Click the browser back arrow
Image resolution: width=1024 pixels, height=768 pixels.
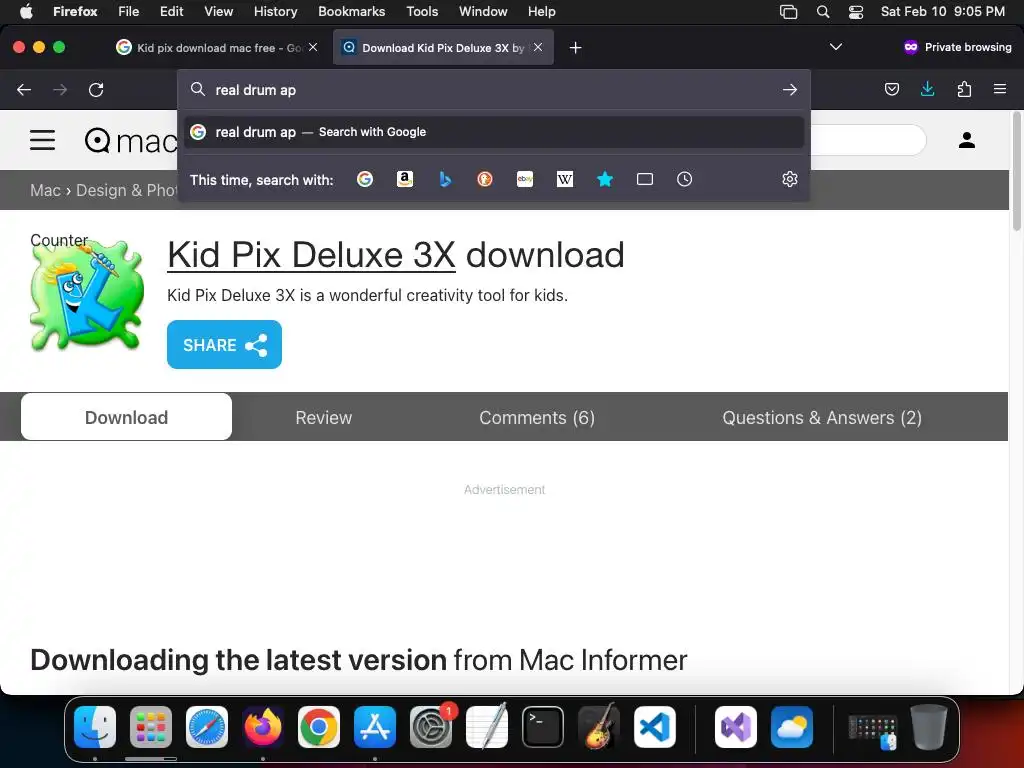point(24,89)
